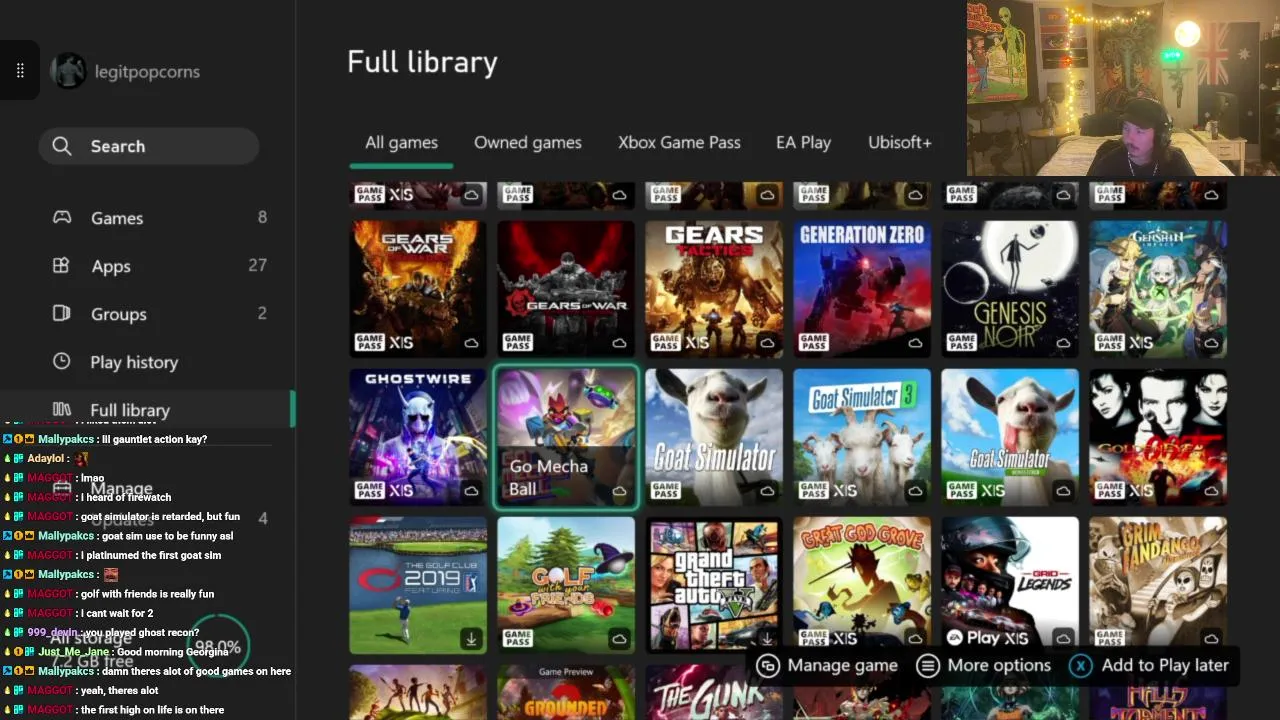The height and width of the screenshot is (720, 1280).
Task: Open the Ubisoft+ tab
Action: click(900, 142)
